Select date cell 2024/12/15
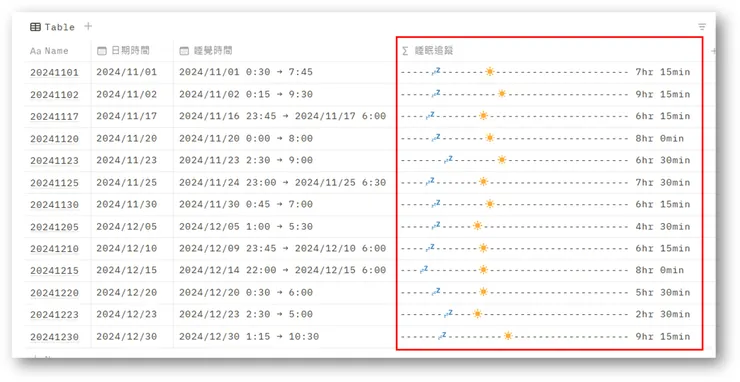 coord(126,270)
